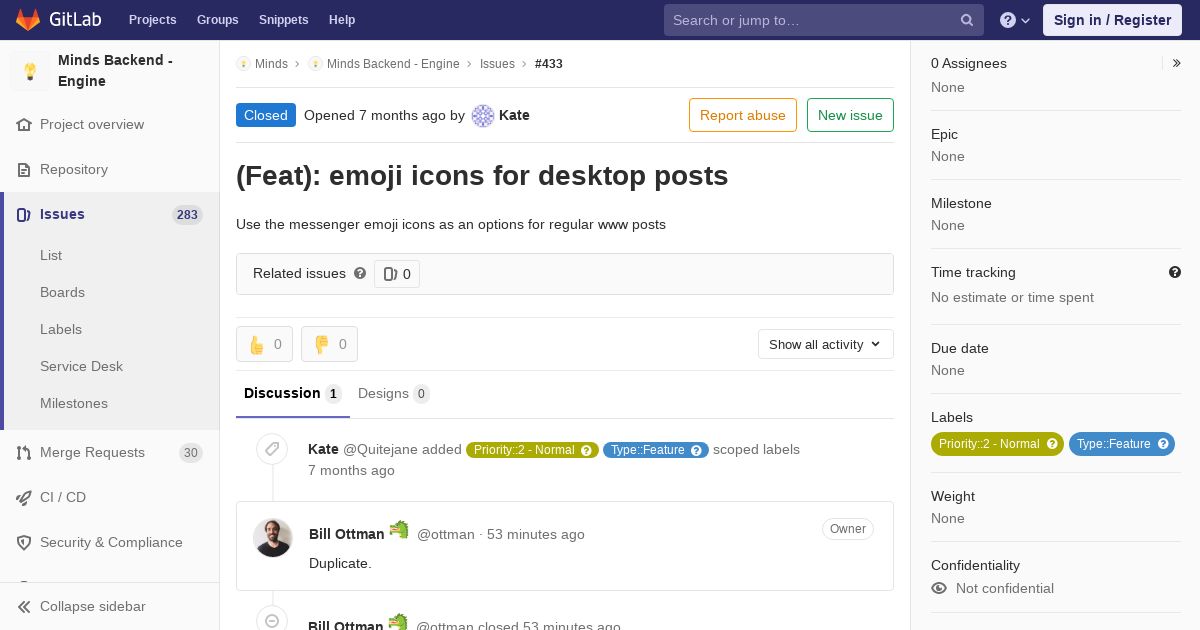Click help icon on activity Type::Feature label
The image size is (1200, 630).
[x=696, y=450]
